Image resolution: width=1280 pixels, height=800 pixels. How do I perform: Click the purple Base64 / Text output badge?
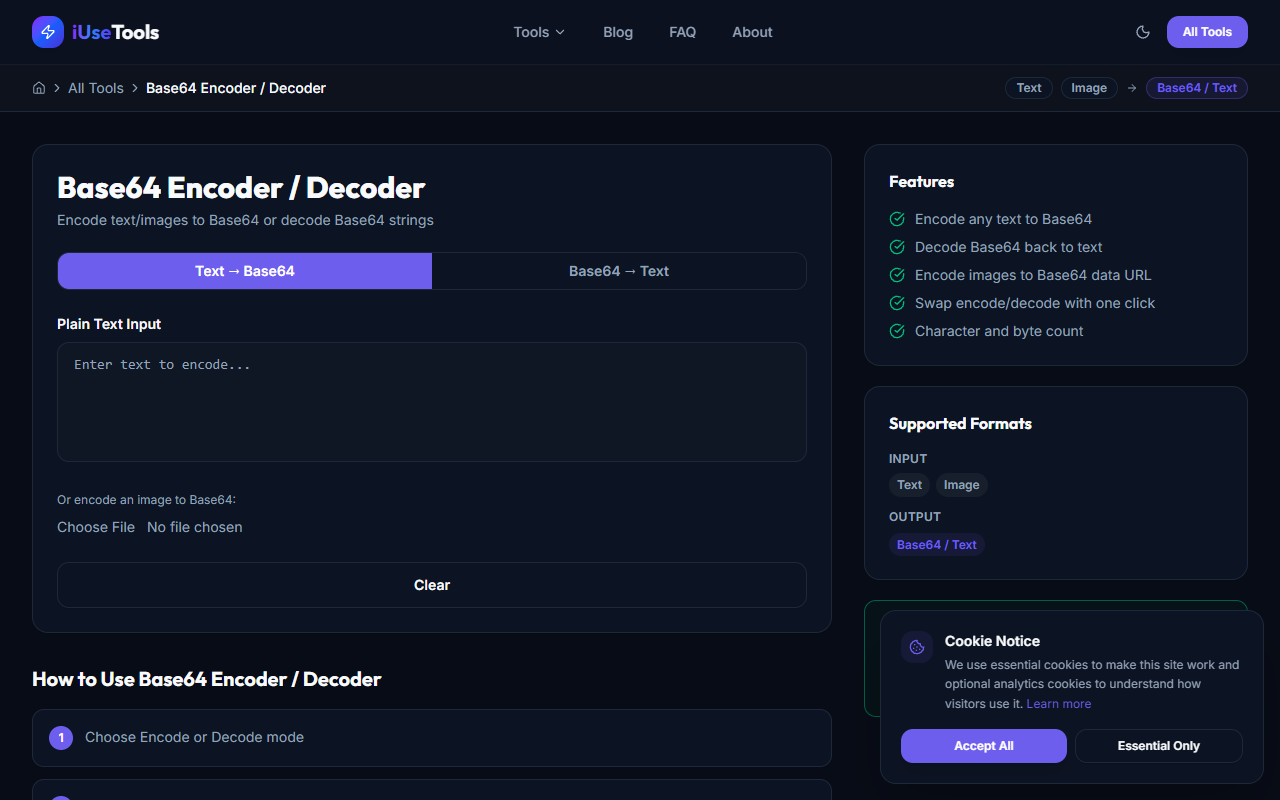click(936, 544)
